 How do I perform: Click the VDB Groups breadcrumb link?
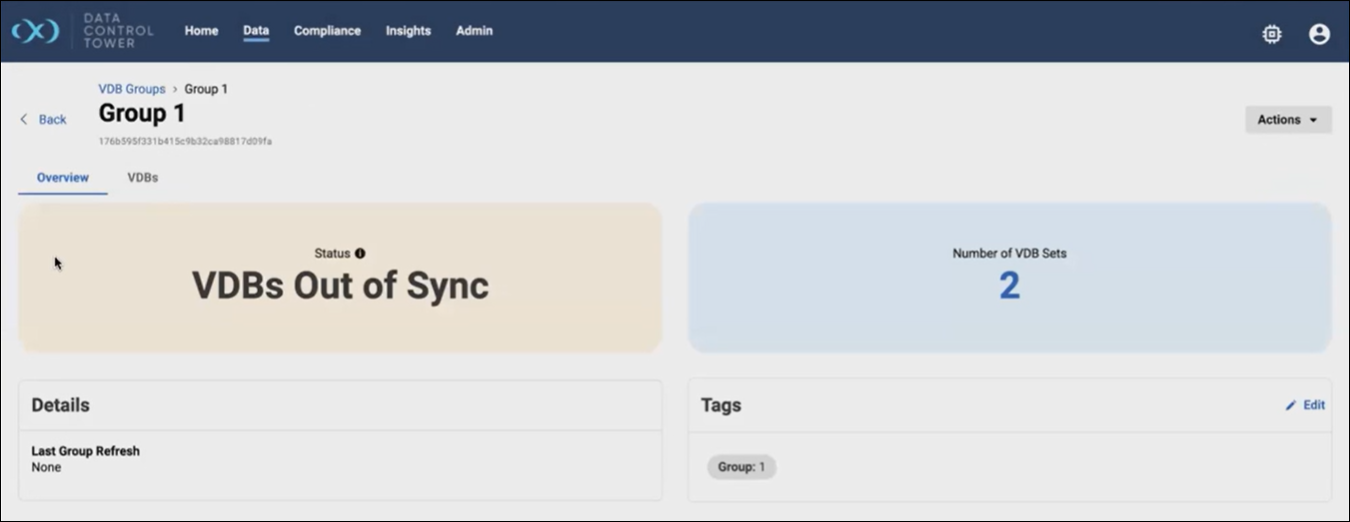[x=131, y=89]
